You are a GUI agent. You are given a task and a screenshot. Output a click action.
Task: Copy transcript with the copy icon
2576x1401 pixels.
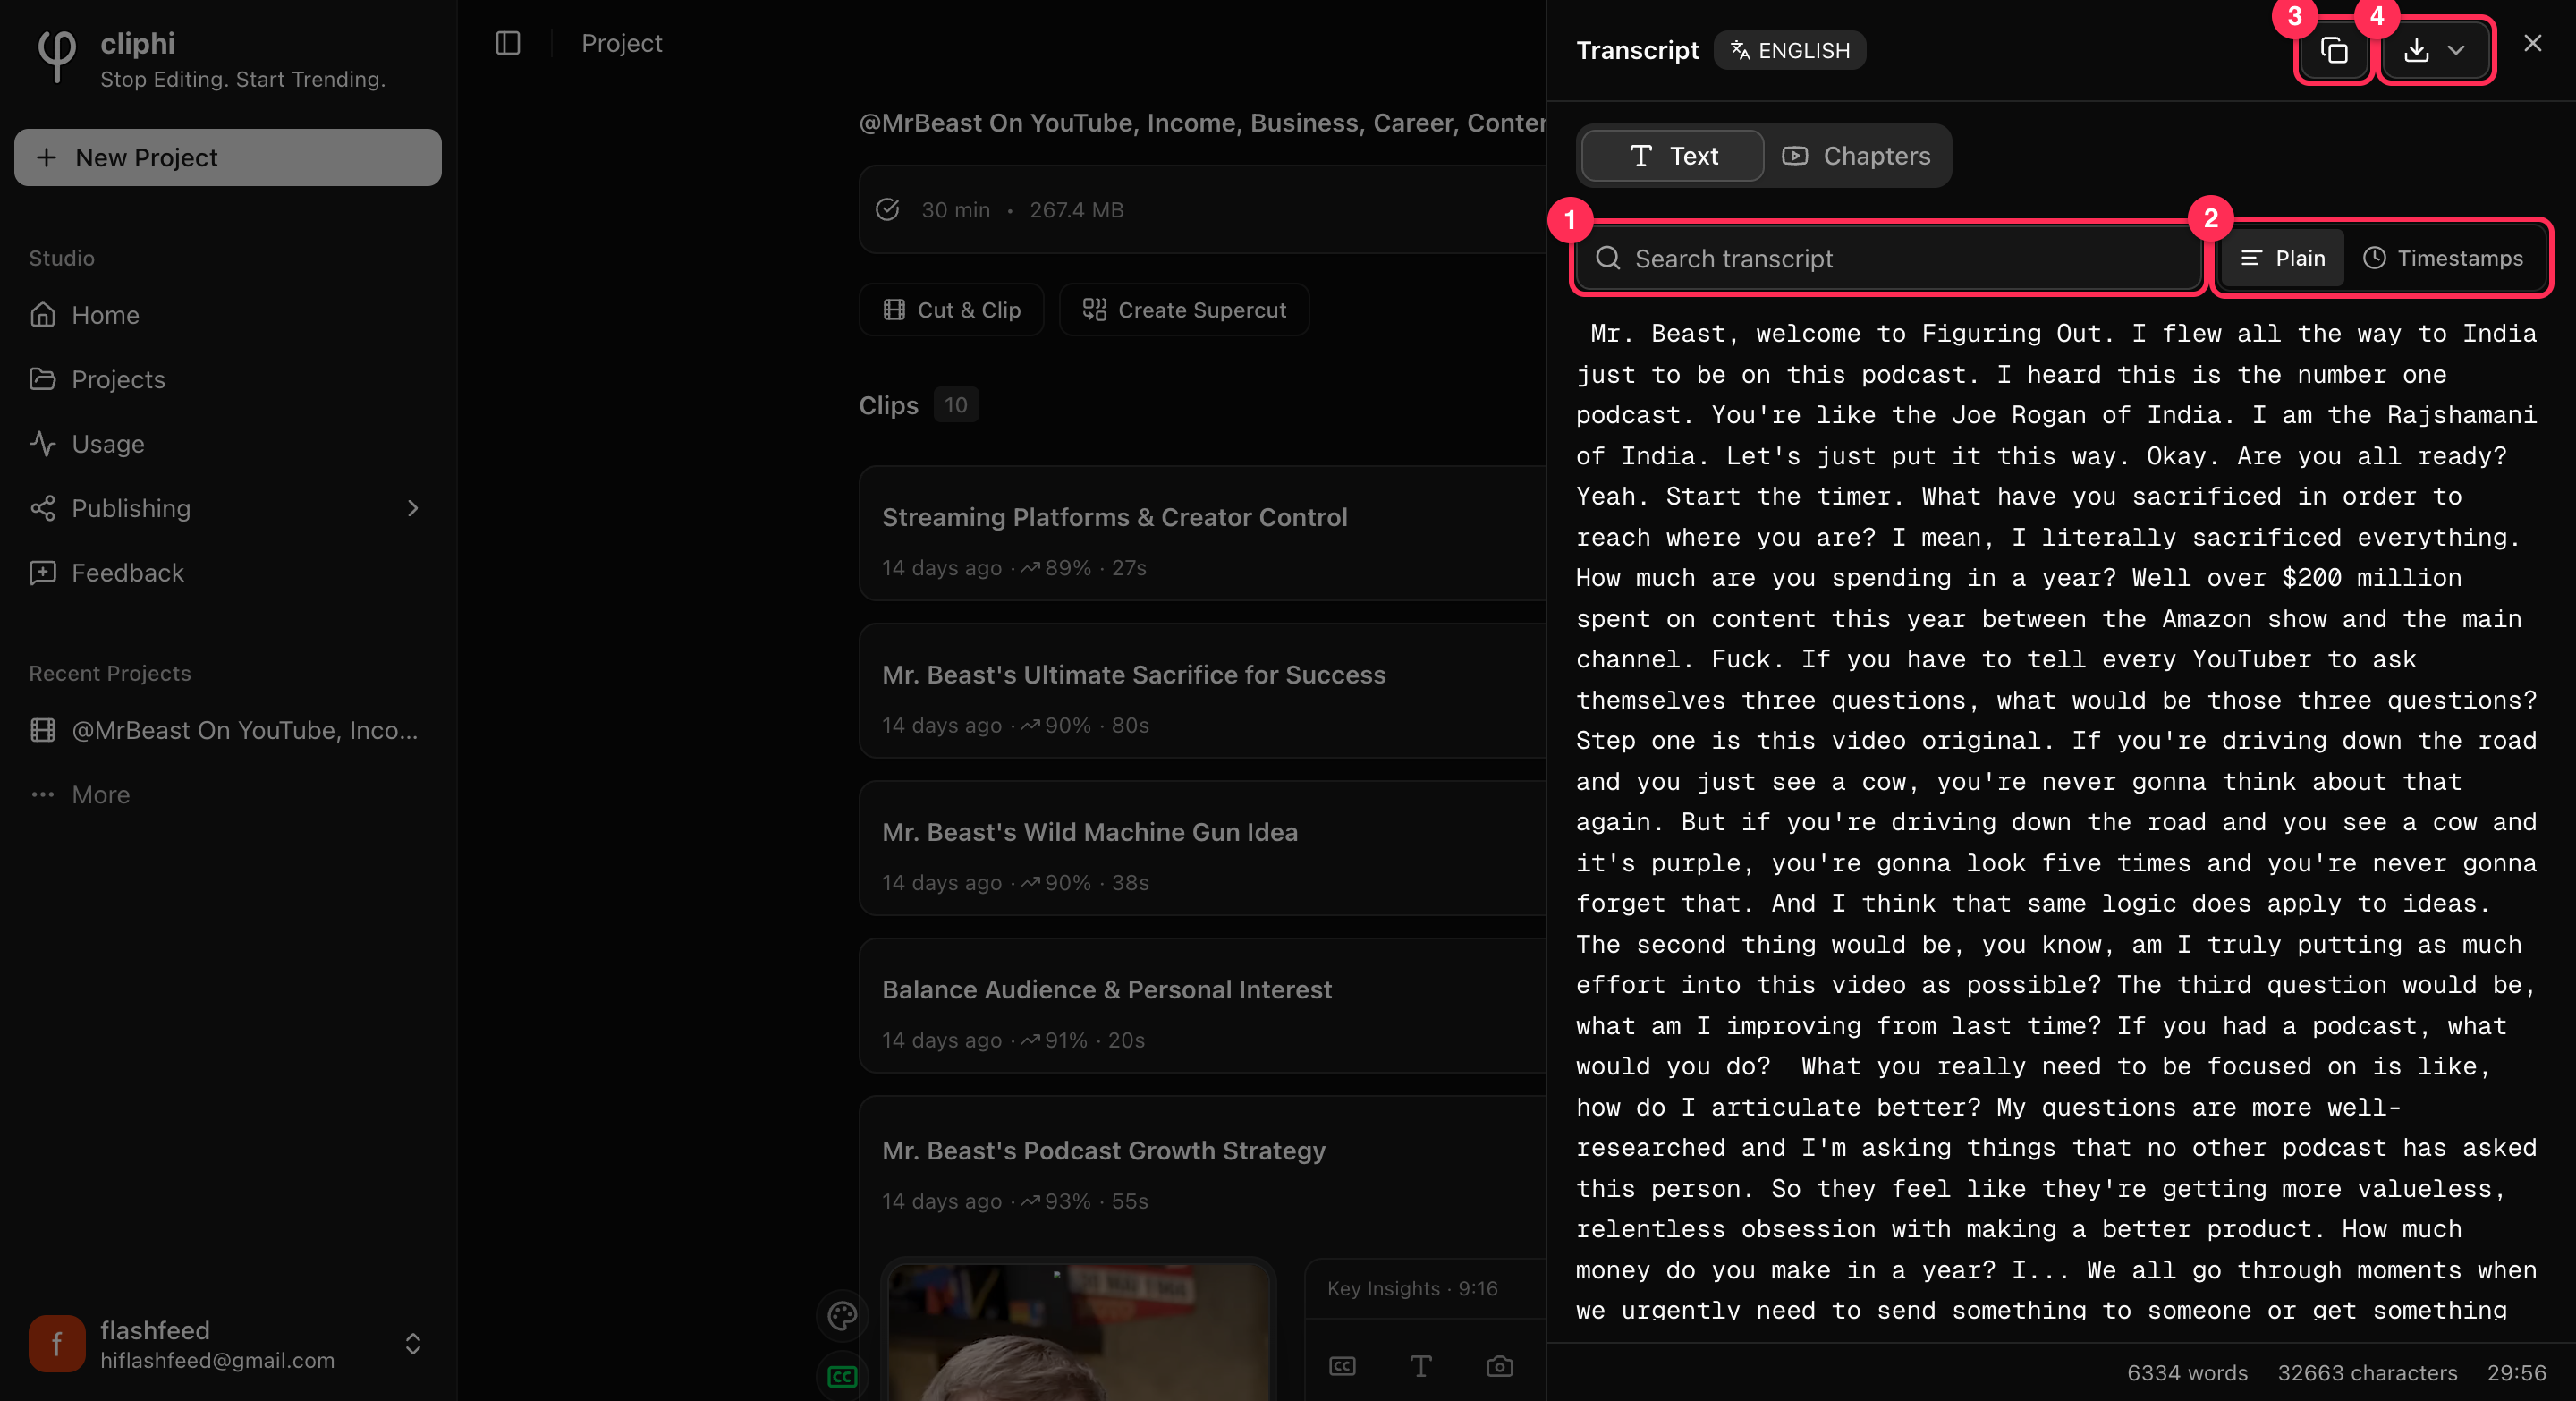[2333, 50]
